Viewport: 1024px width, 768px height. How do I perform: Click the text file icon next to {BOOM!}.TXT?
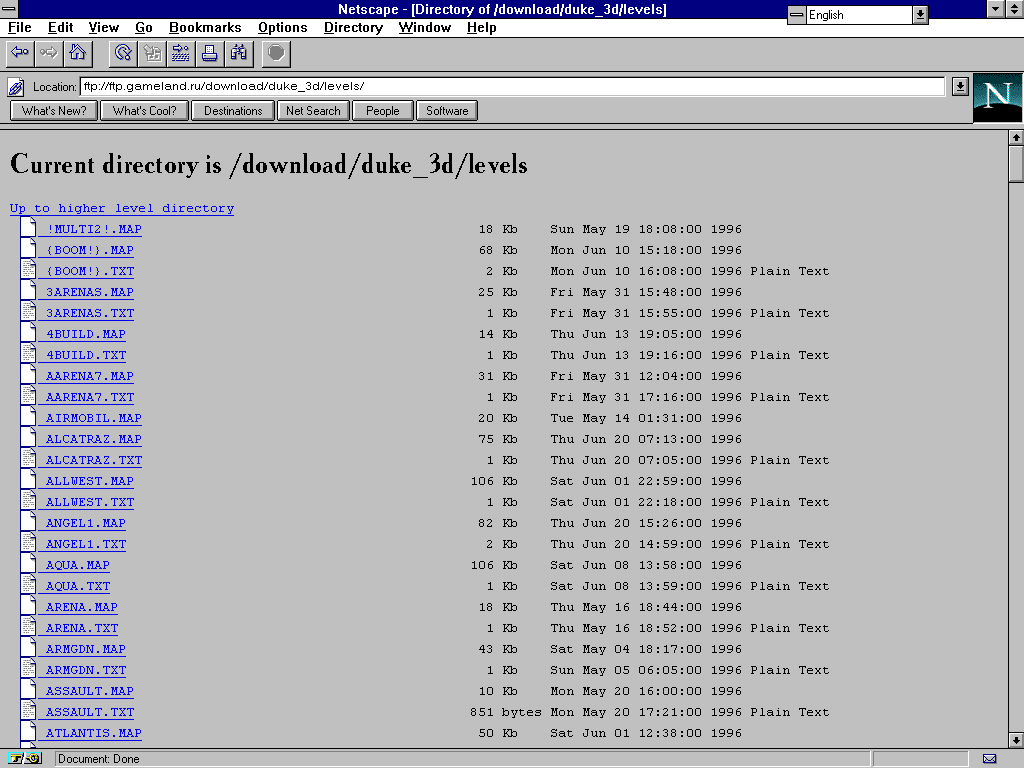(28, 269)
